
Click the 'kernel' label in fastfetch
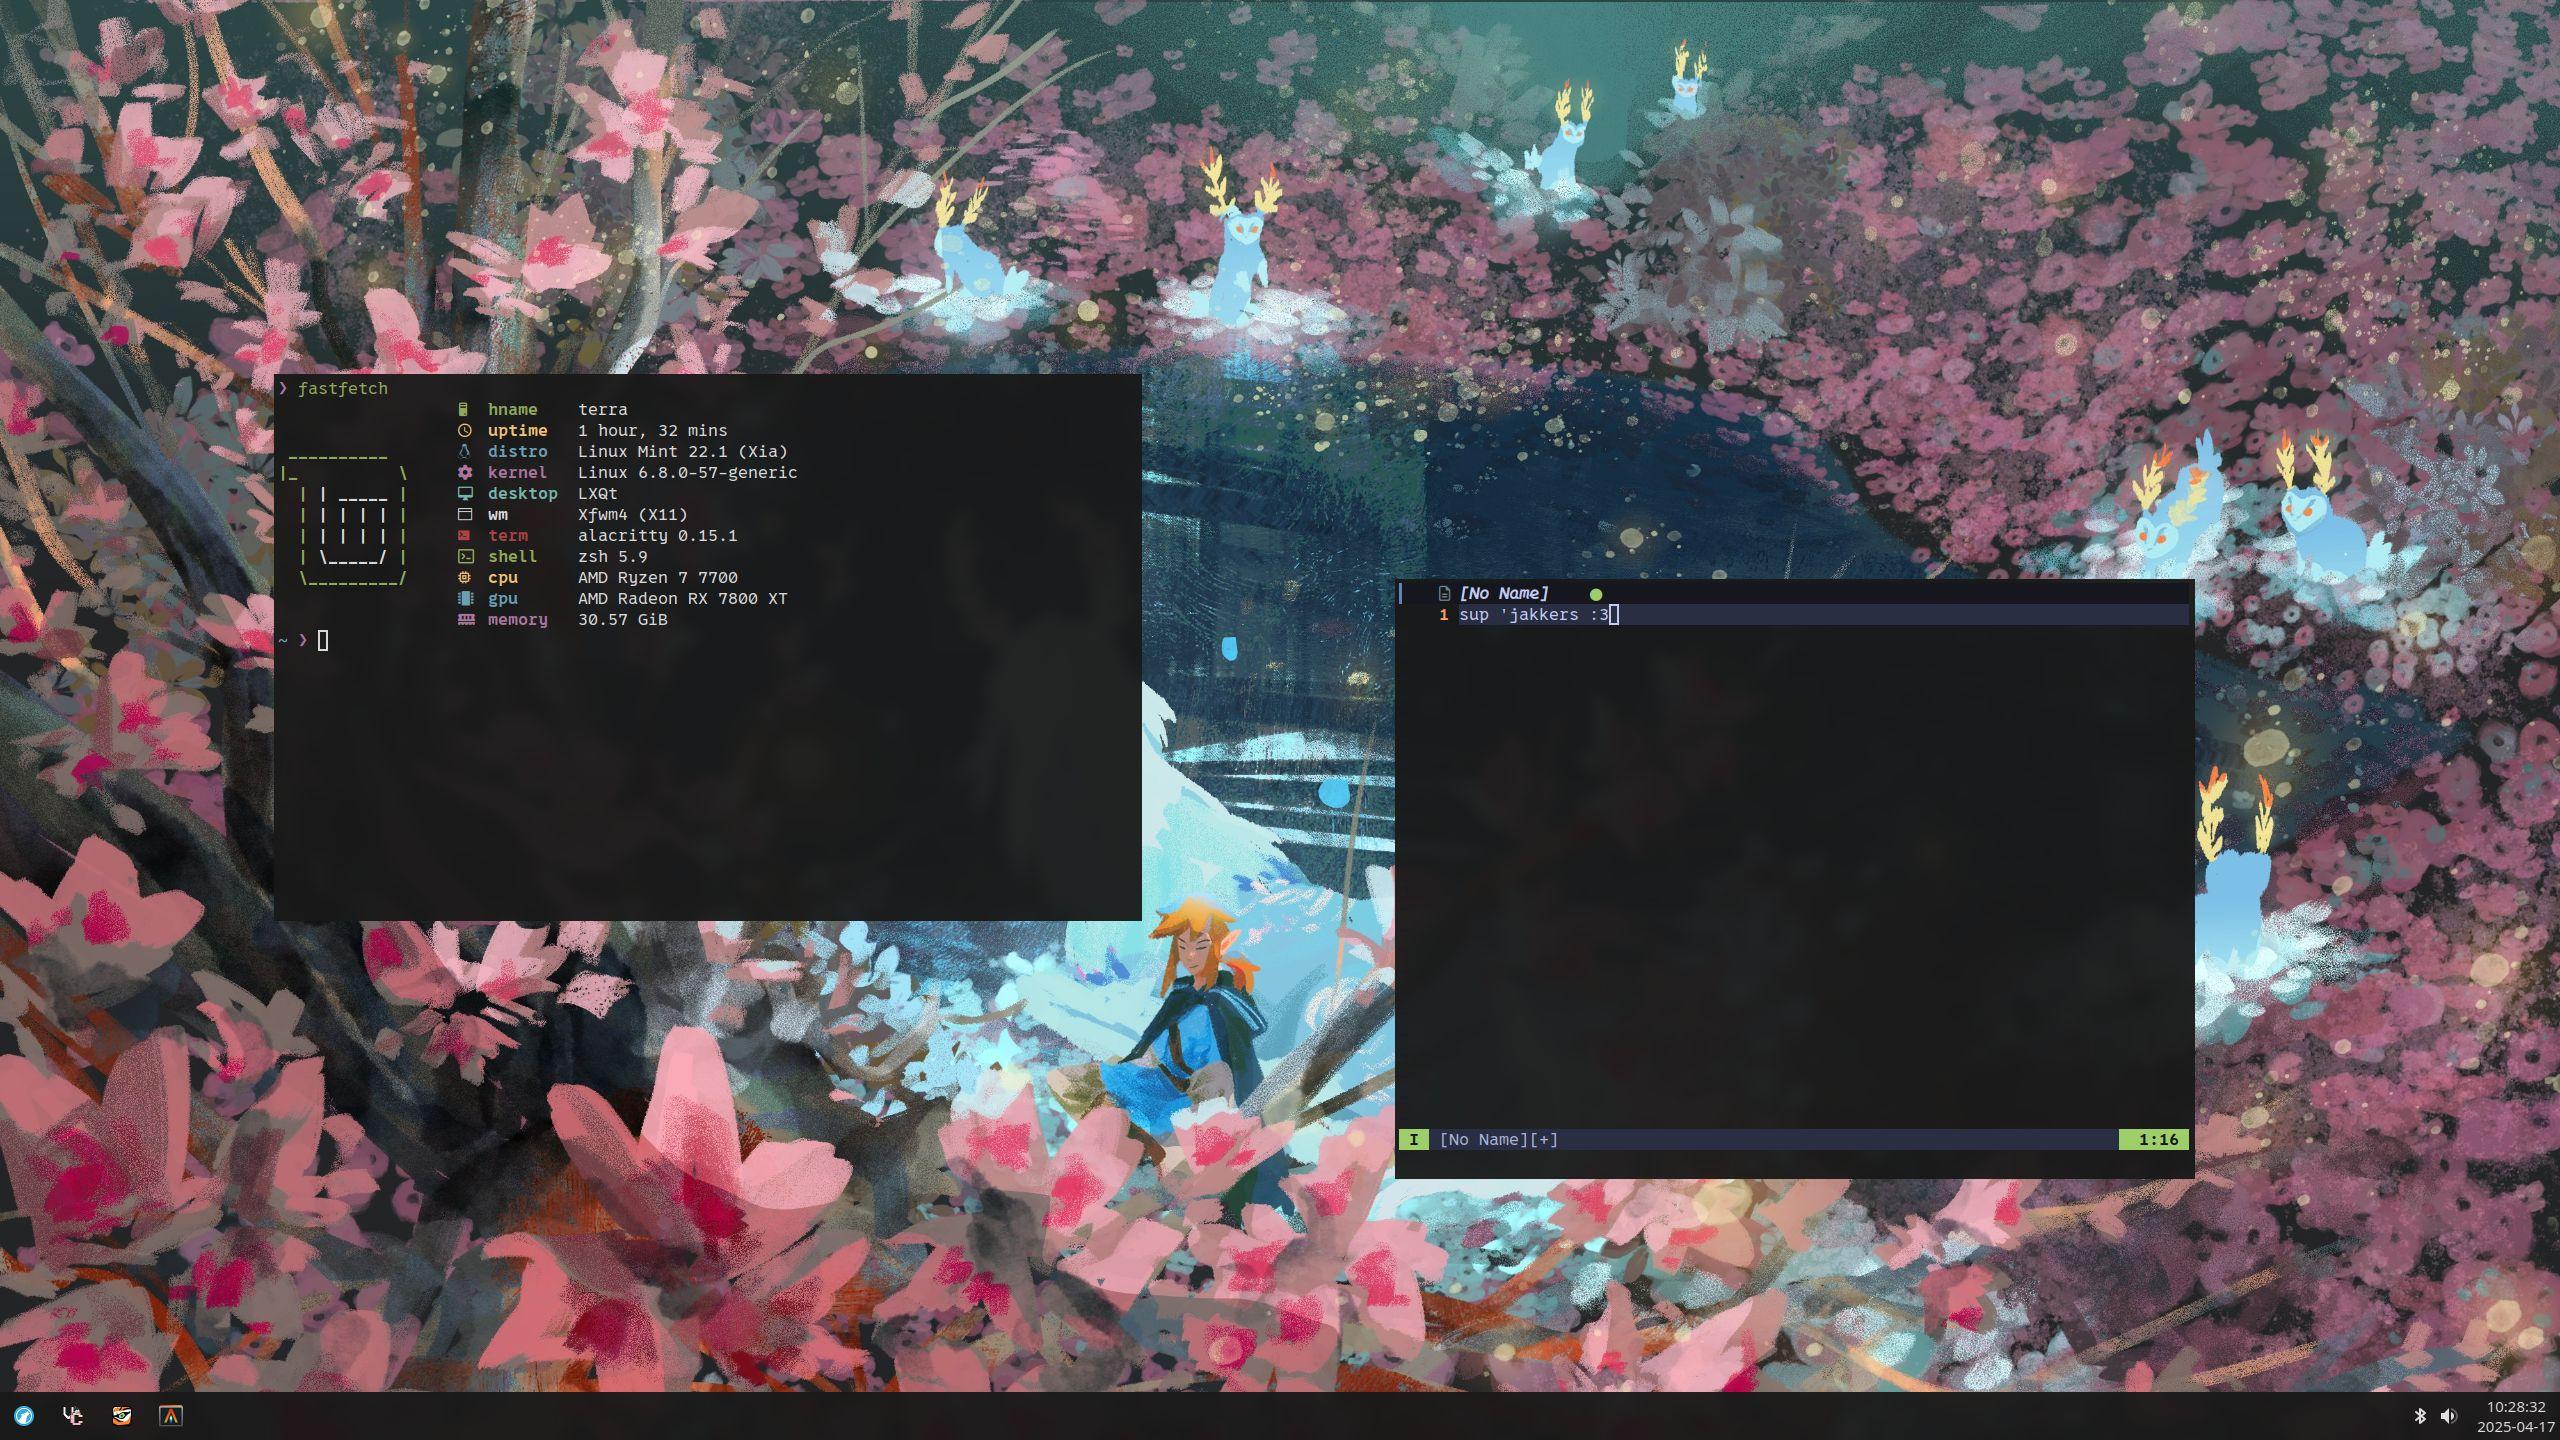517,472
